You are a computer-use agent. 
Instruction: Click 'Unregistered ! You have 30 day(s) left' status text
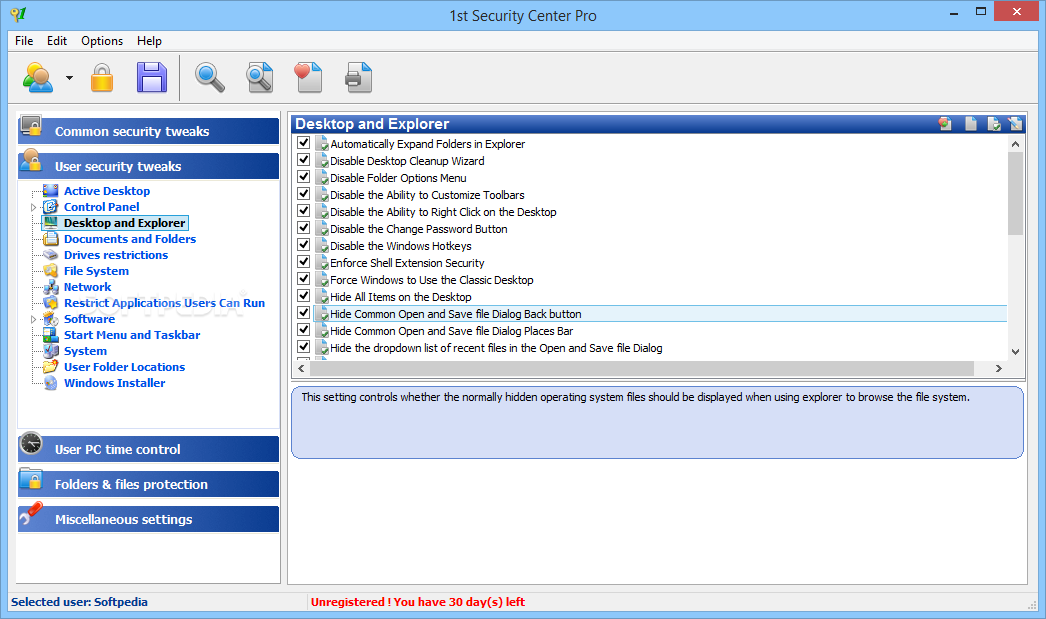418,602
